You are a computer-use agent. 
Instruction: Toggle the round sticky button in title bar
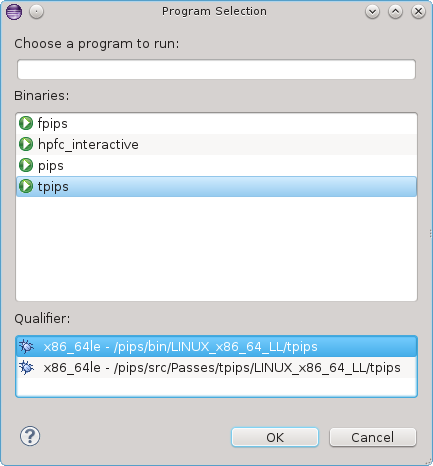tap(36, 12)
